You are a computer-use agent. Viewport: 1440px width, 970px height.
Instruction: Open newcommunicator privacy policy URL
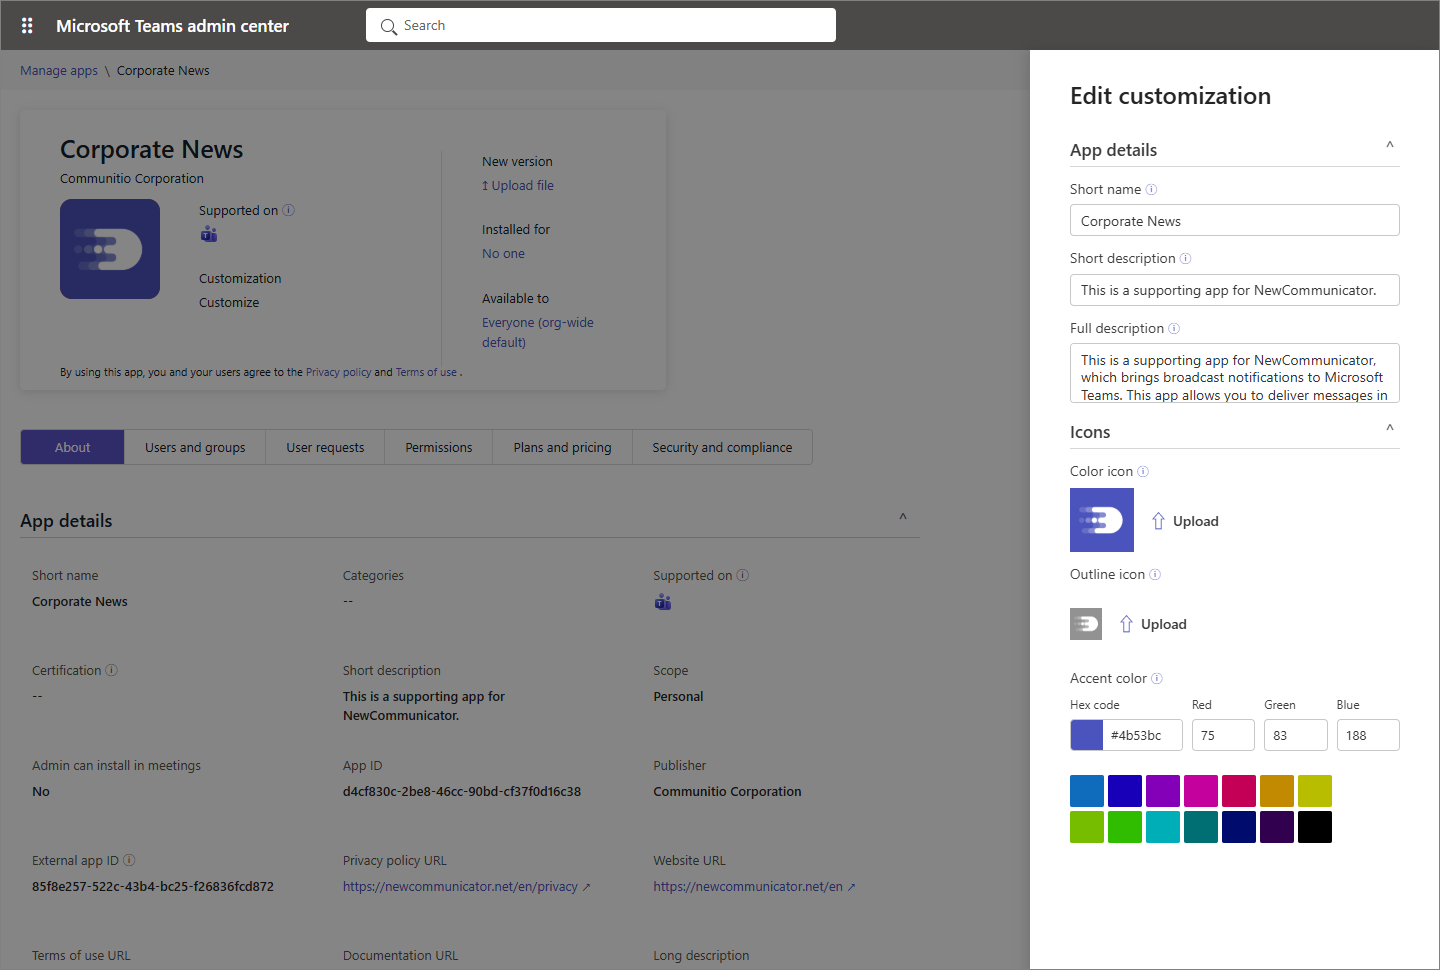[466, 886]
